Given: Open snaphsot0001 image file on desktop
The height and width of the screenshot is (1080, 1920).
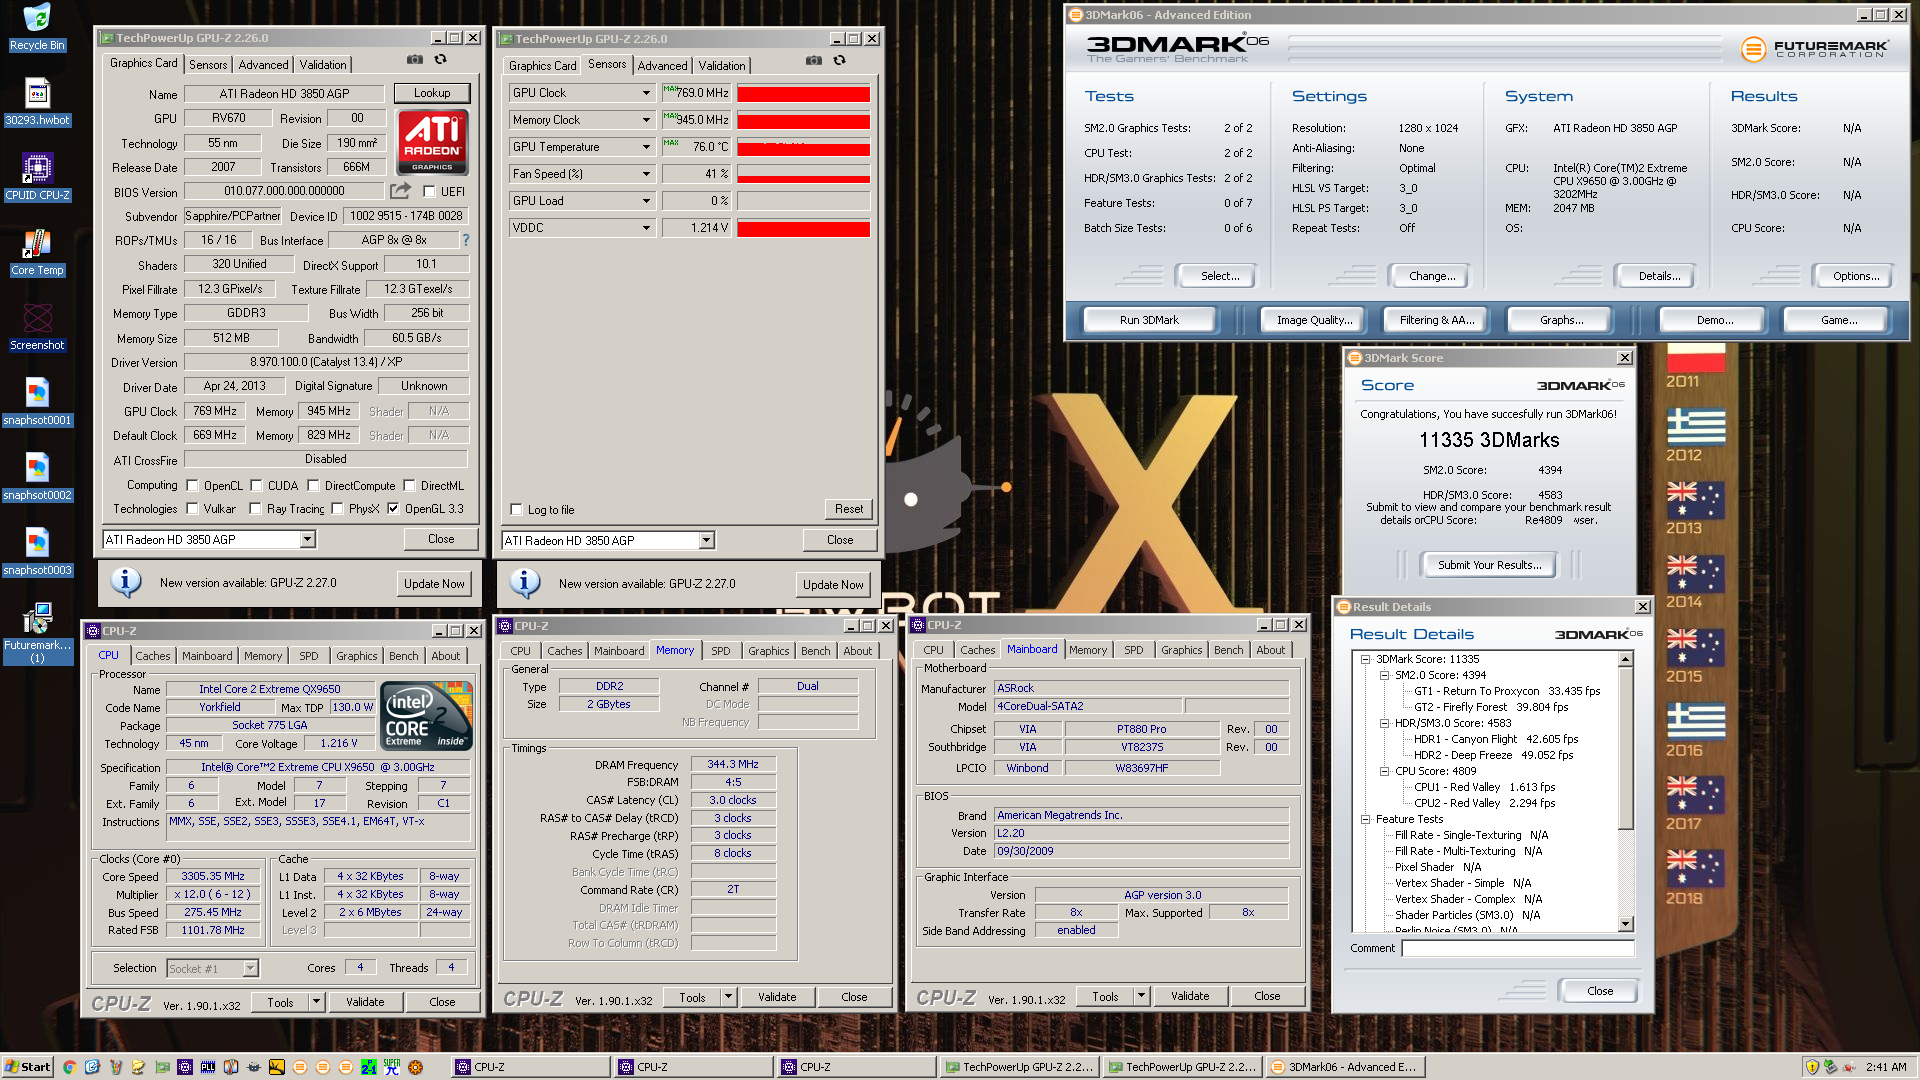Looking at the screenshot, I should [x=37, y=403].
